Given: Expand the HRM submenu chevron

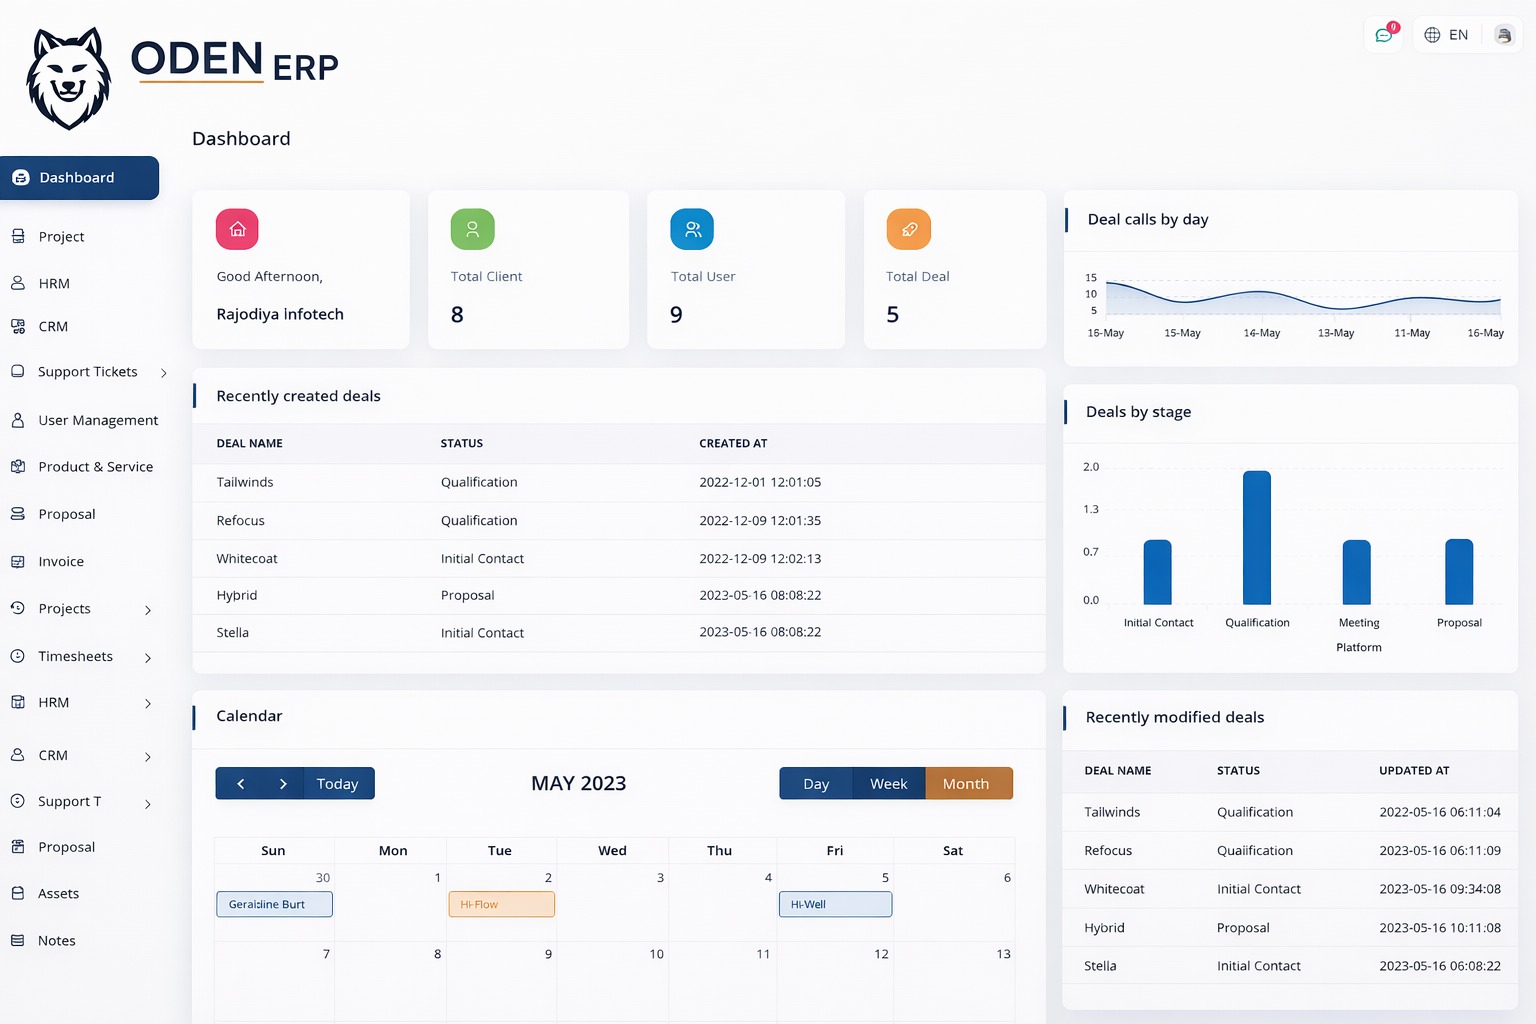Looking at the screenshot, I should [148, 703].
